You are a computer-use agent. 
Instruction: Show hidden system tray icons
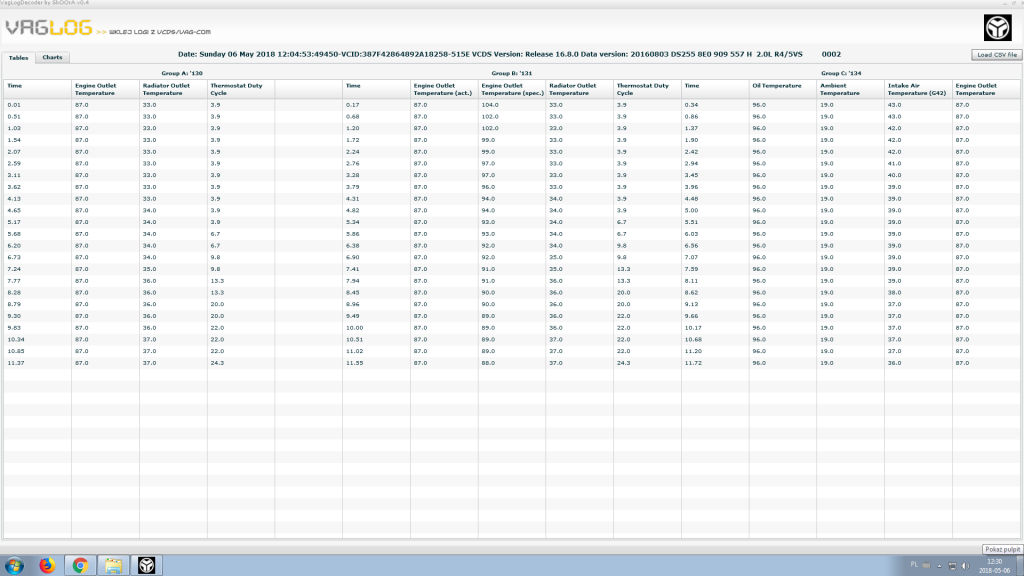coord(939,566)
